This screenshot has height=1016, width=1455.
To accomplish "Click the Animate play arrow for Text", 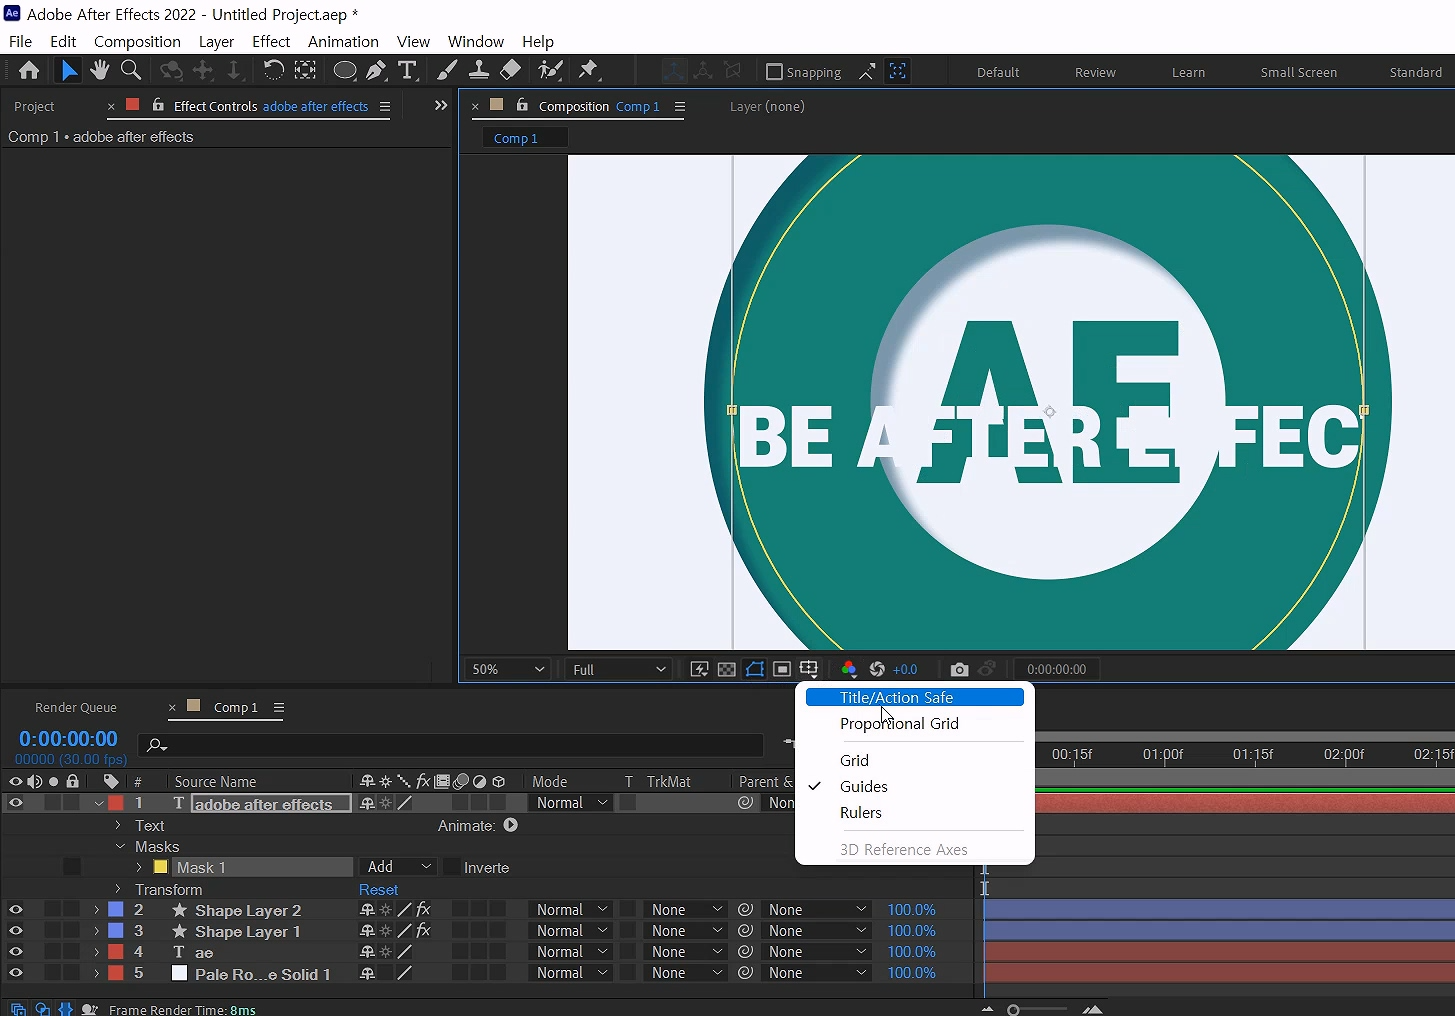I will coord(511,825).
